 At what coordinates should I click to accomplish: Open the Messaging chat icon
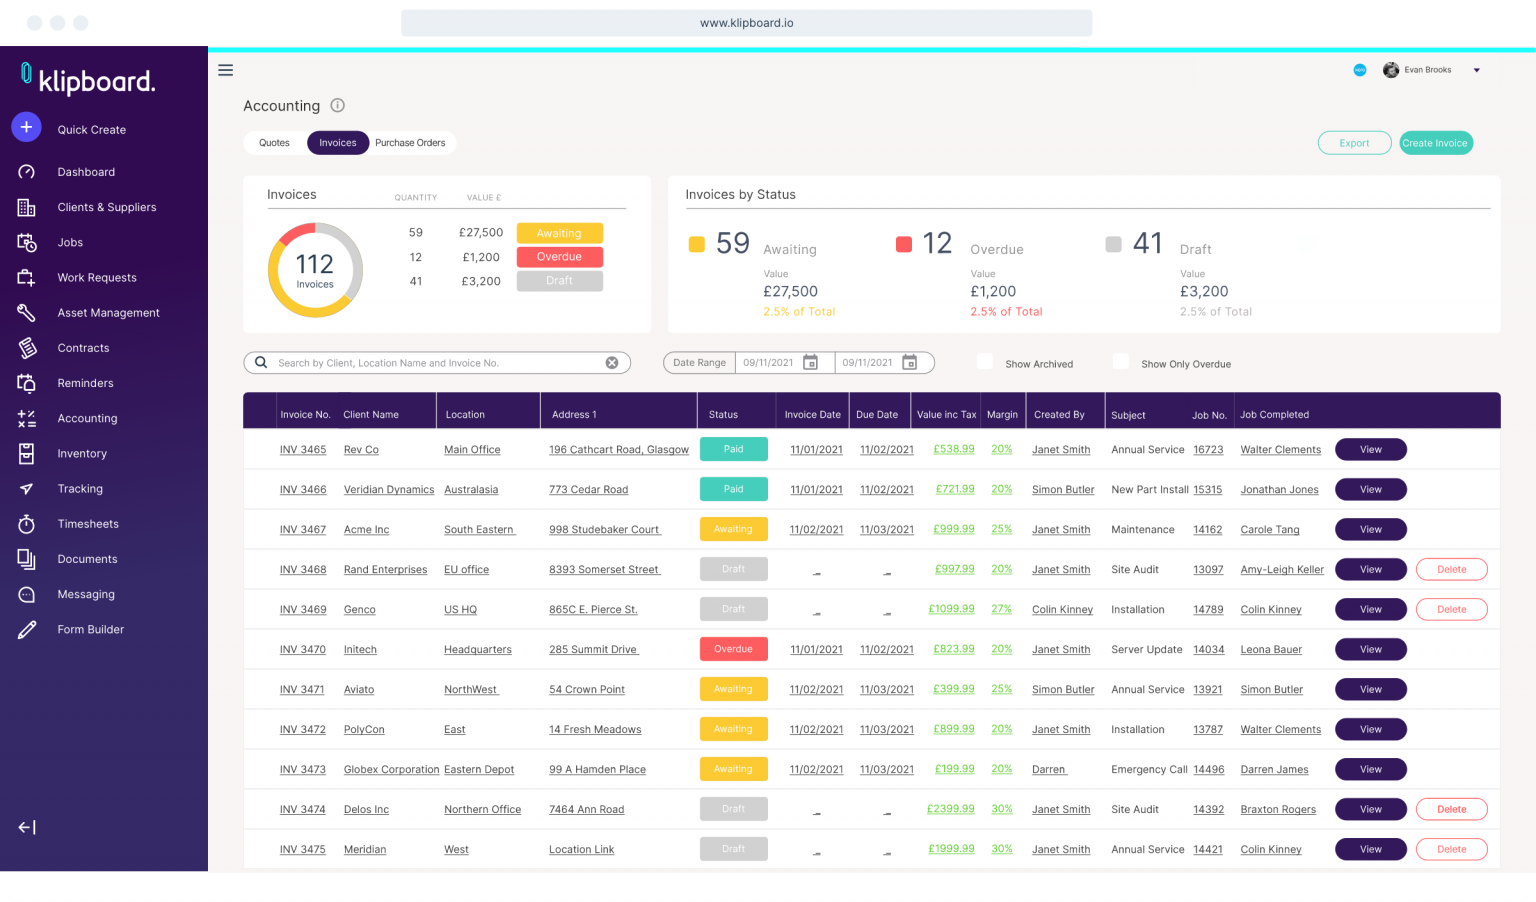27,594
